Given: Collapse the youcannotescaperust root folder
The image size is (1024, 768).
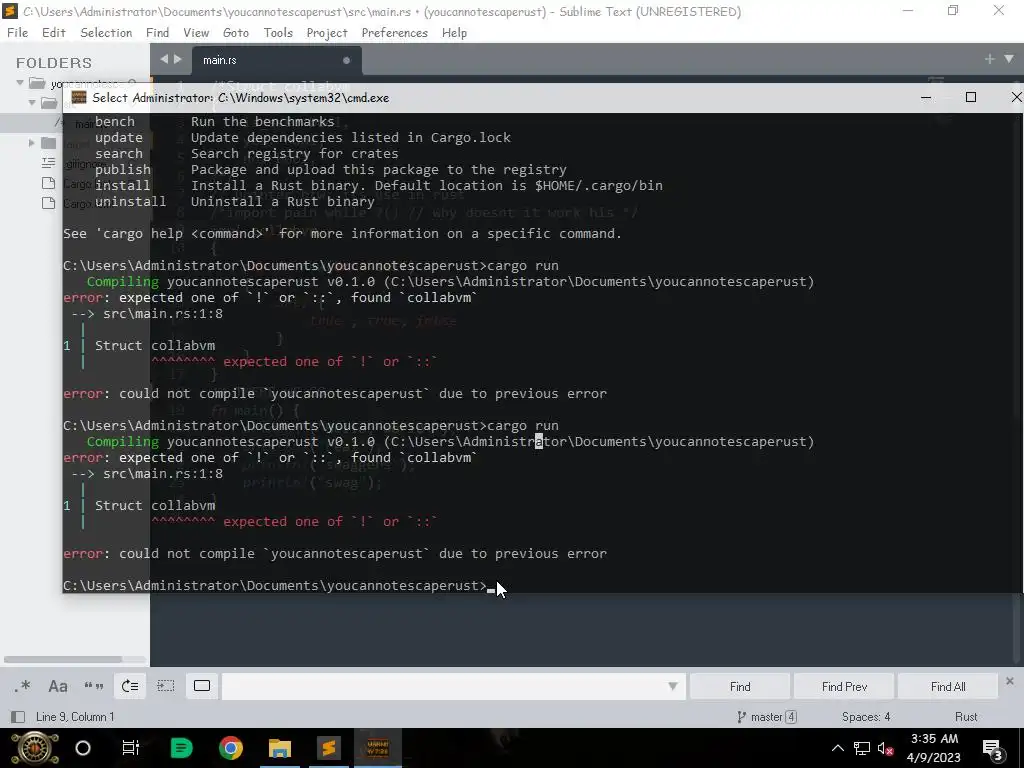Looking at the screenshot, I should click(x=20, y=83).
